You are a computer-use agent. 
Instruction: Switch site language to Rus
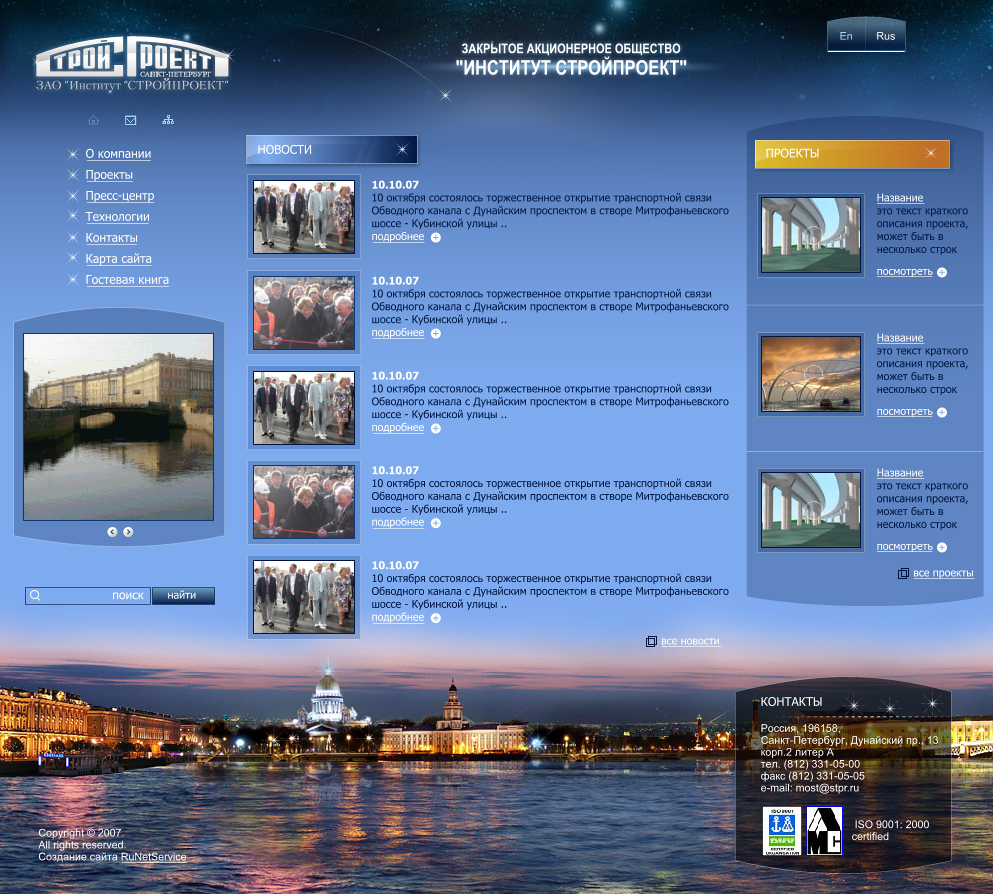coord(885,36)
